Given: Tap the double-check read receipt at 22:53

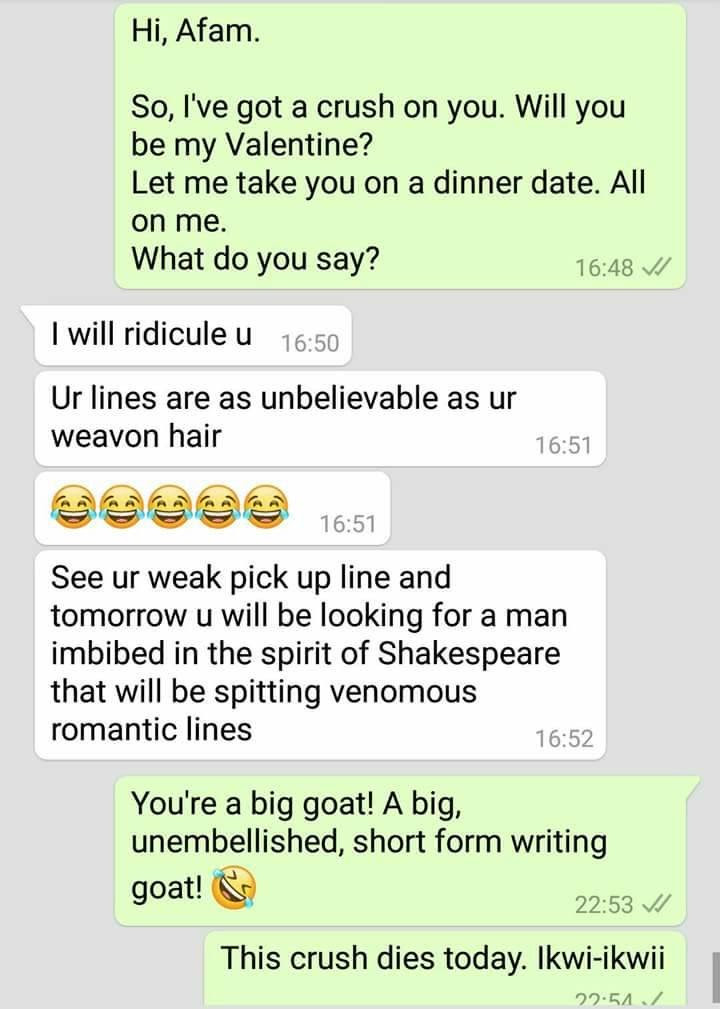Looking at the screenshot, I should coord(658,904).
